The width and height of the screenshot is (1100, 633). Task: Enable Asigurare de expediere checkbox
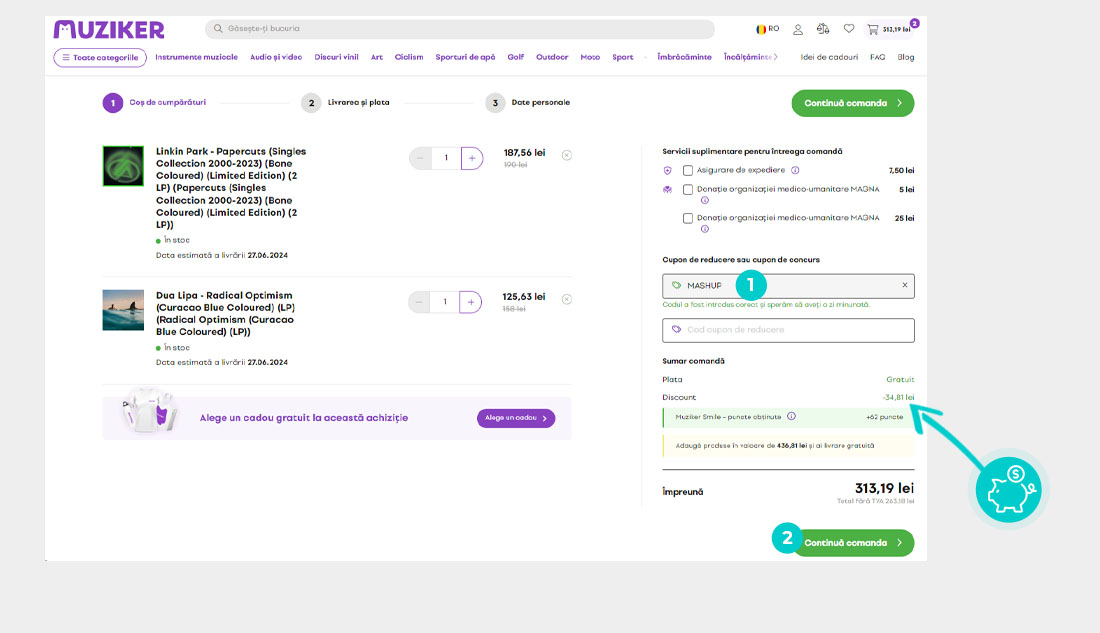coord(688,171)
